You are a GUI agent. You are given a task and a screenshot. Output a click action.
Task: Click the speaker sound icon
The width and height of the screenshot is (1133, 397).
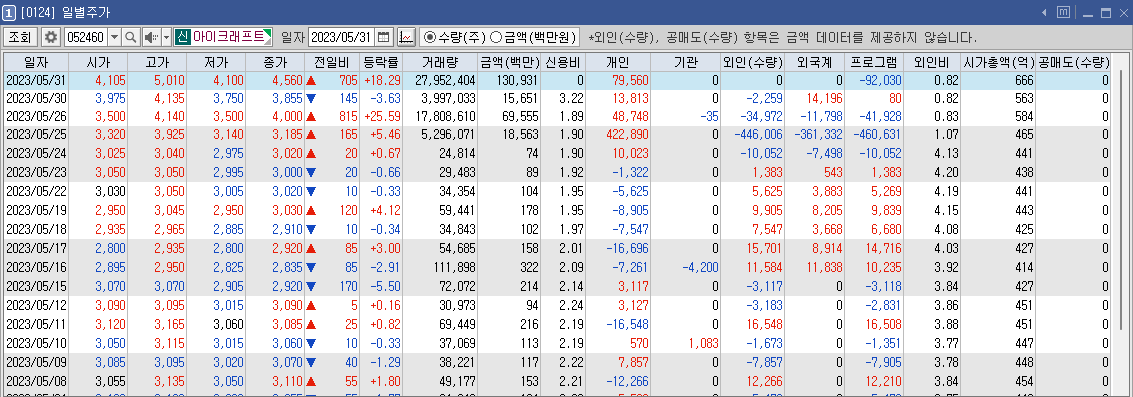click(151, 37)
